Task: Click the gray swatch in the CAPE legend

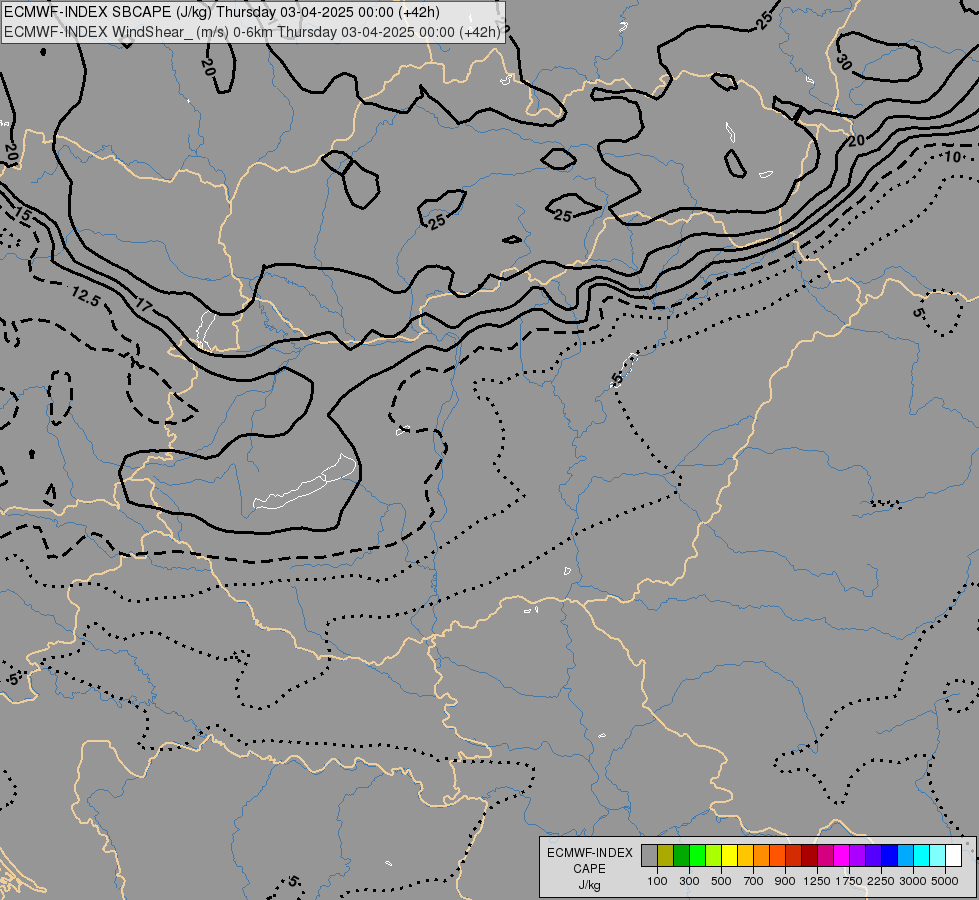Action: tap(649, 856)
